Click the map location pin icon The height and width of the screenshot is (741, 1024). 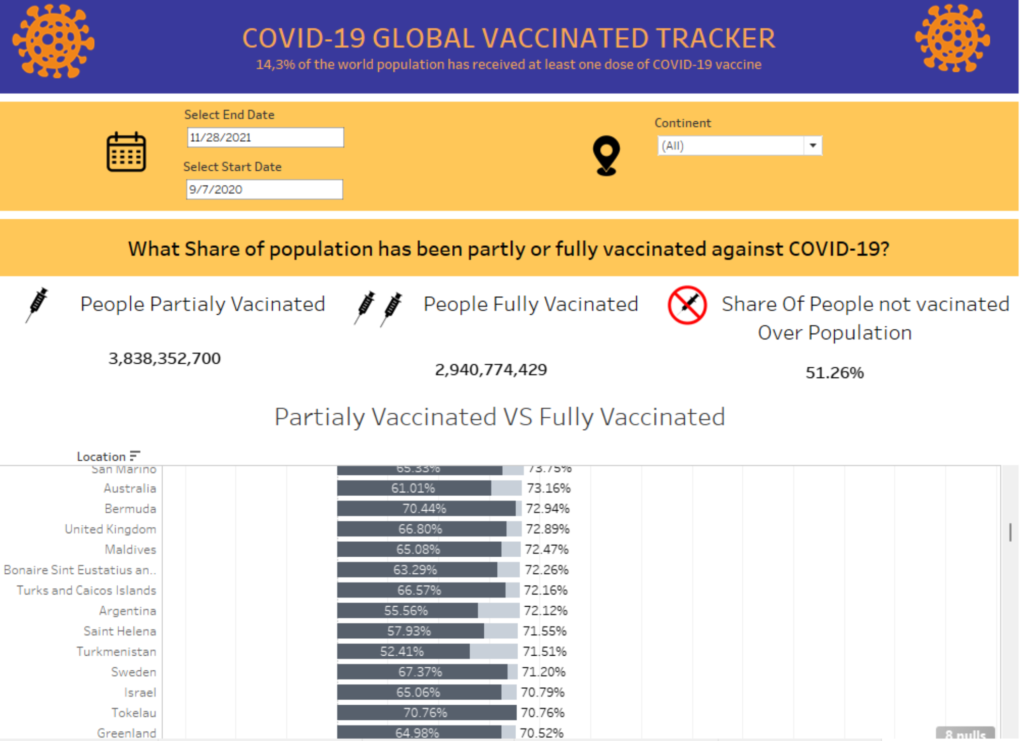[x=606, y=156]
